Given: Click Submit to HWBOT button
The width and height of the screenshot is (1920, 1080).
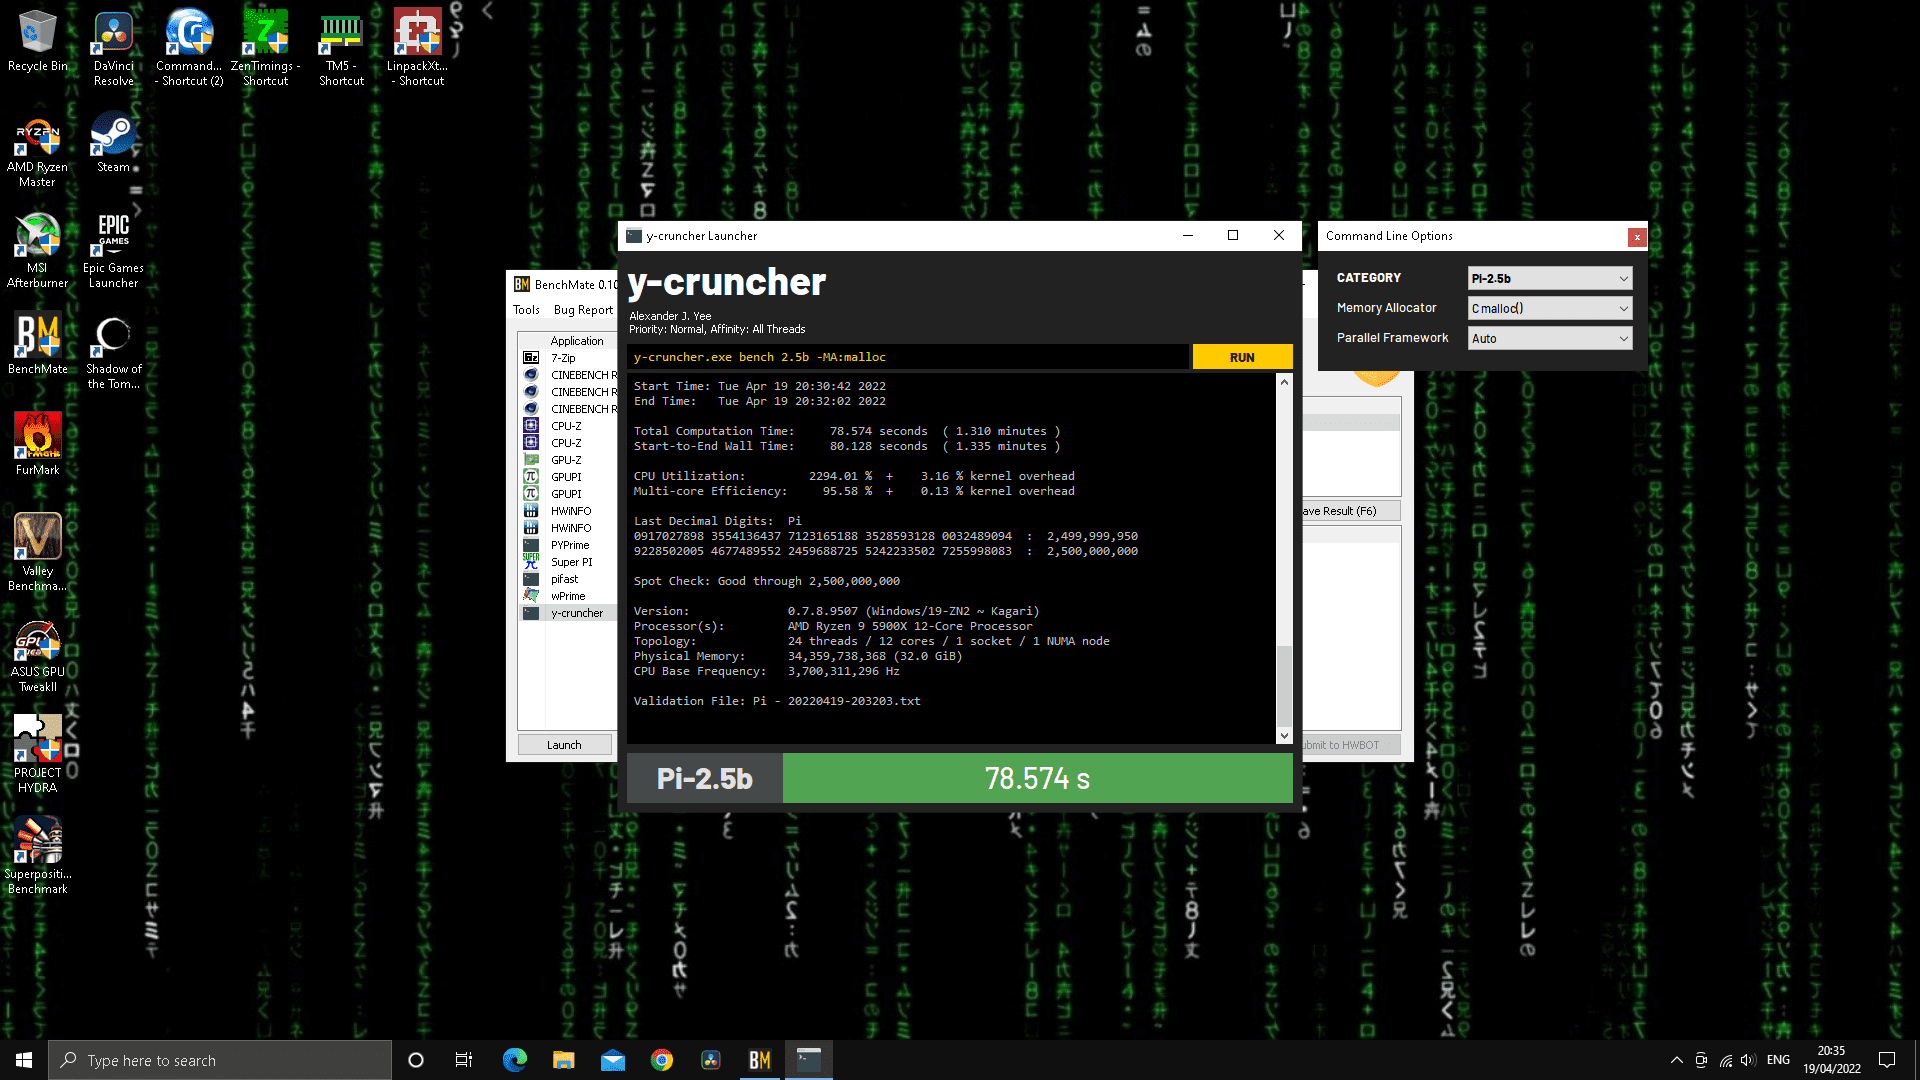Looking at the screenshot, I should [1350, 745].
